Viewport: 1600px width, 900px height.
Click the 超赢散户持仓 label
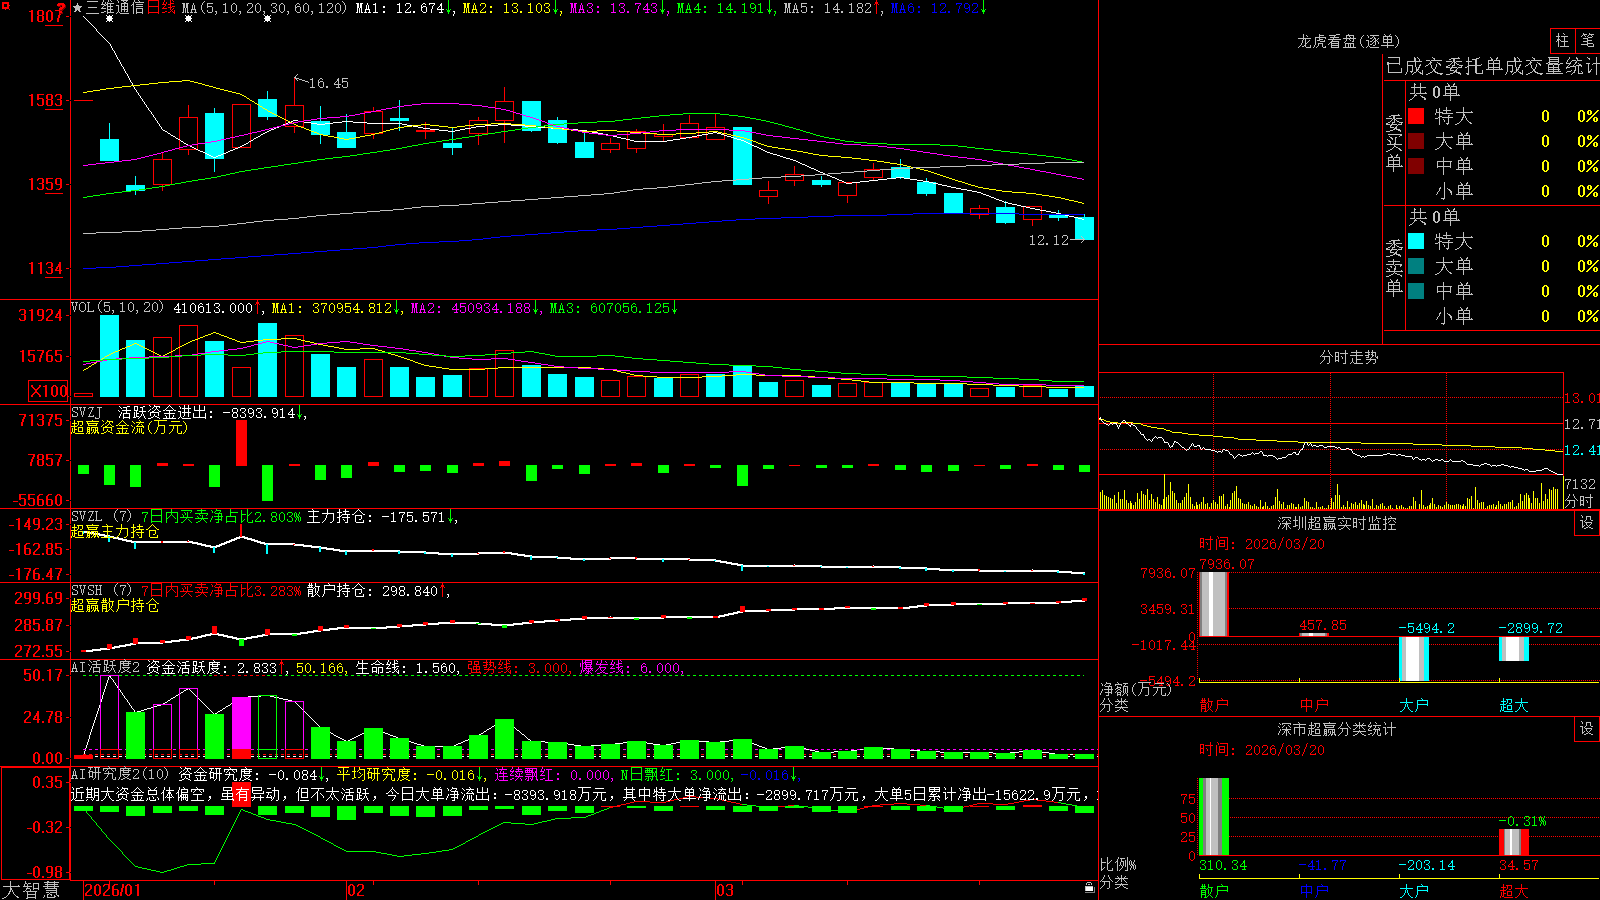click(115, 605)
